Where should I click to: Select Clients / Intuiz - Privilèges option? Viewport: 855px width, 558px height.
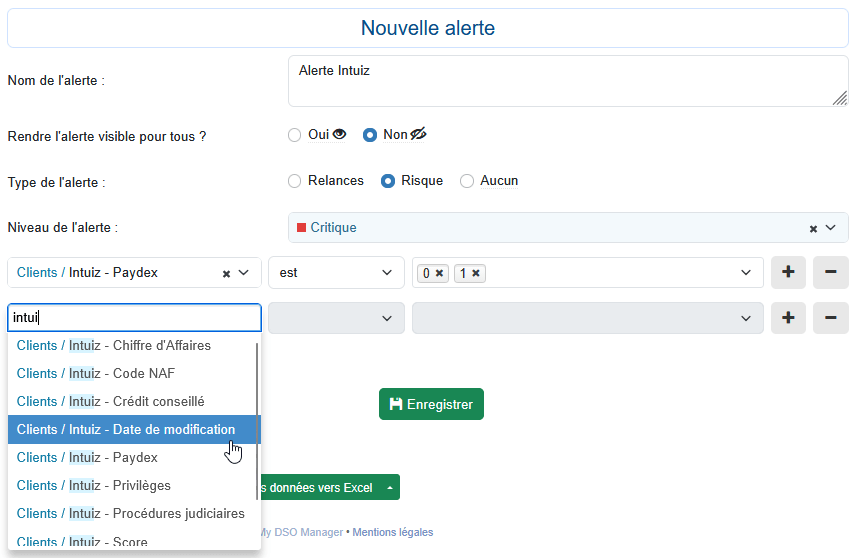(x=134, y=485)
